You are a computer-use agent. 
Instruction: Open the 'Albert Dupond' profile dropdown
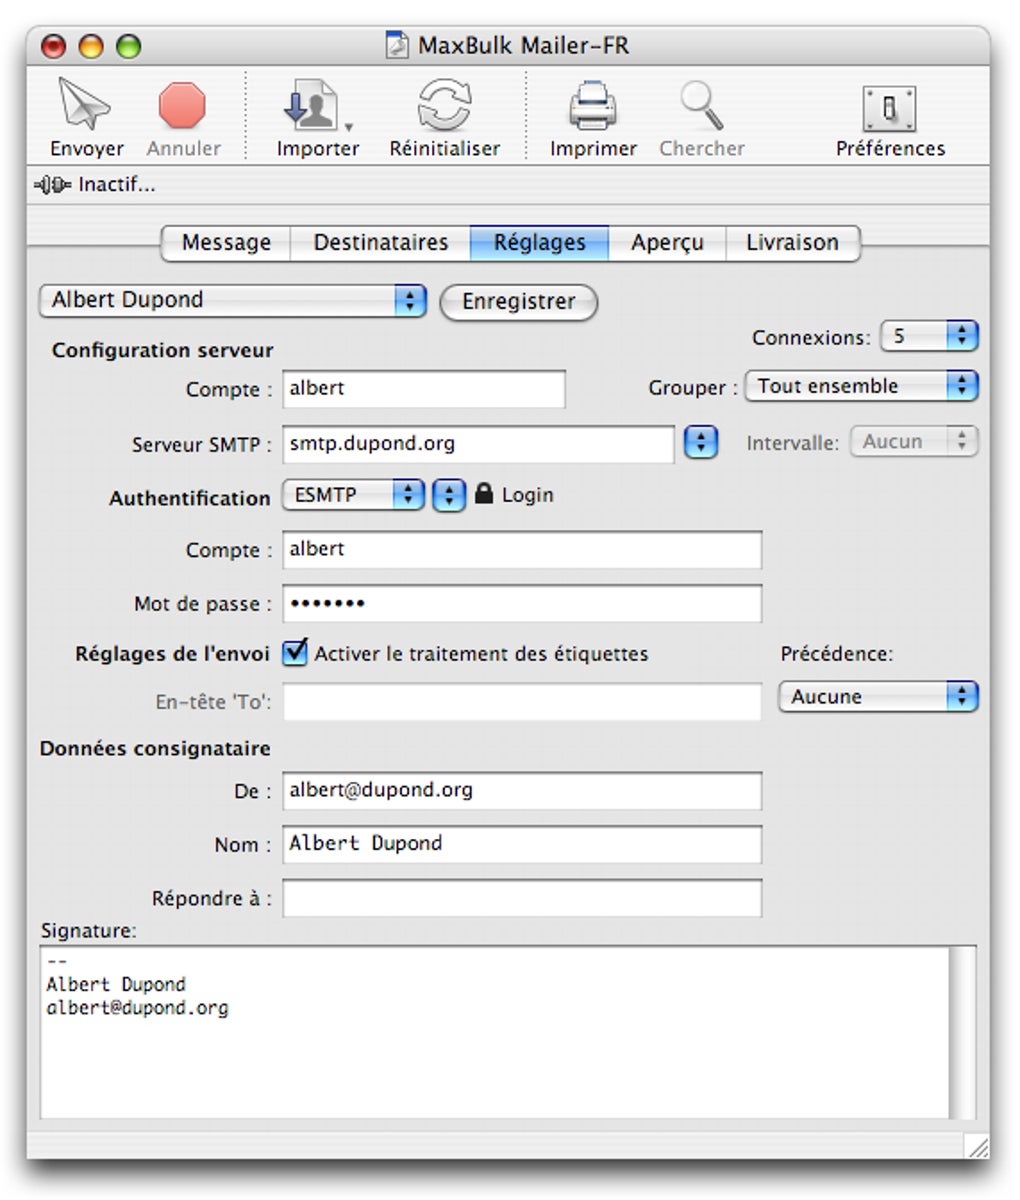coord(232,299)
